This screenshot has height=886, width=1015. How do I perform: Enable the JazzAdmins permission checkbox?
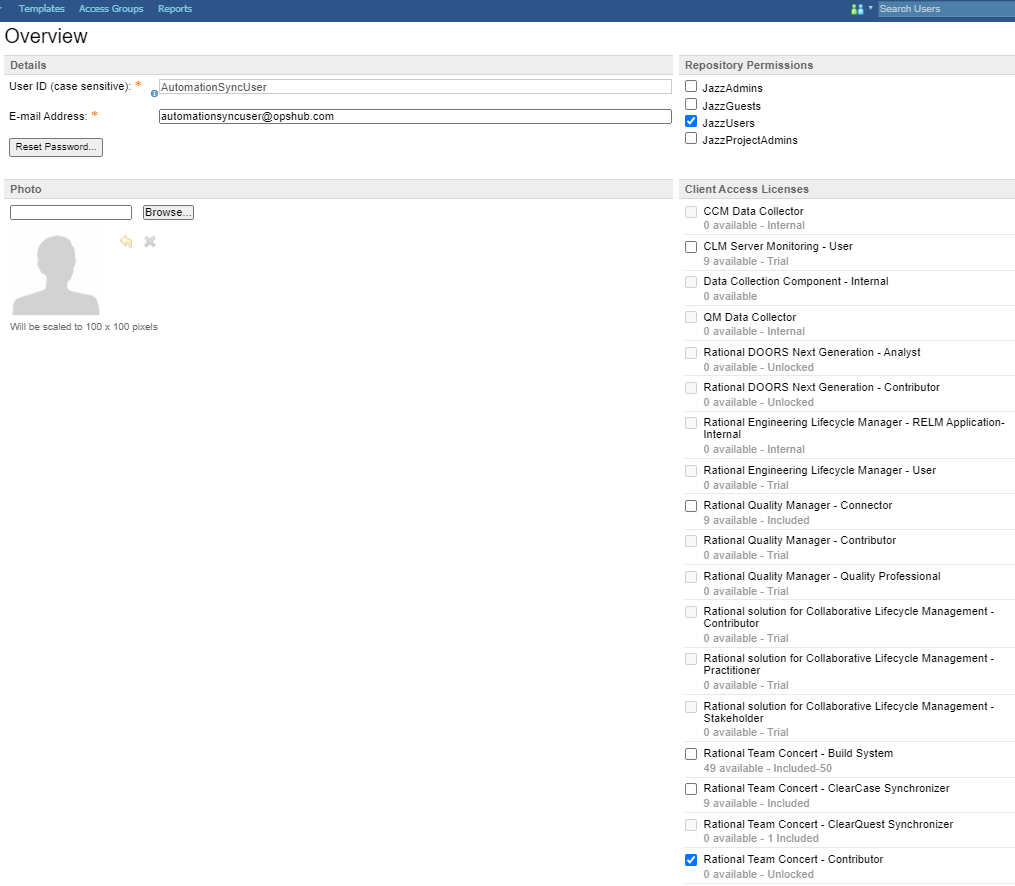691,87
